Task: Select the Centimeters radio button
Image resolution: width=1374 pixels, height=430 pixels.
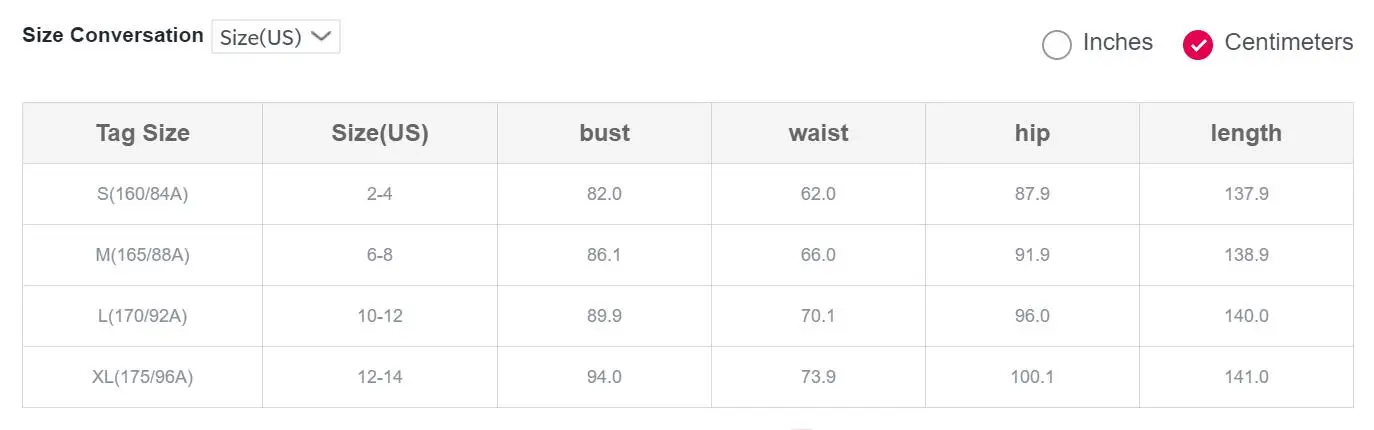Action: (x=1197, y=44)
